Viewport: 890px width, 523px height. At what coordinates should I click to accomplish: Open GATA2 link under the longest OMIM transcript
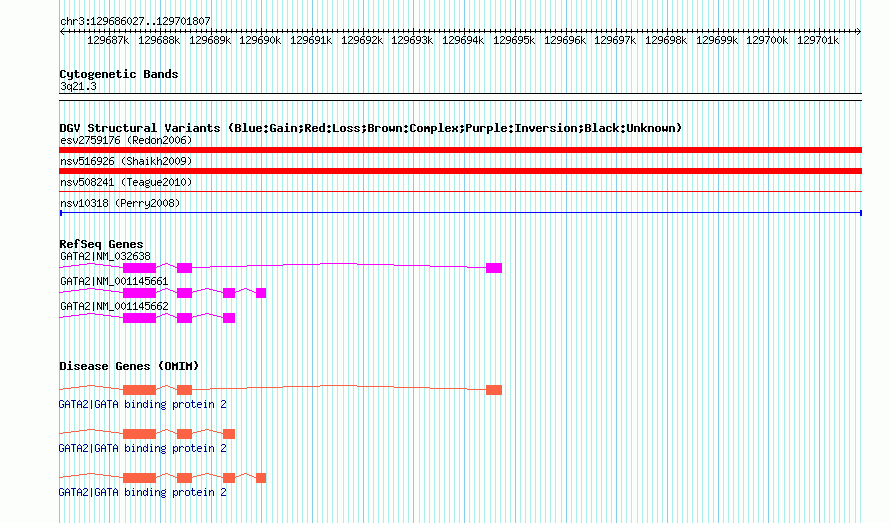142,404
